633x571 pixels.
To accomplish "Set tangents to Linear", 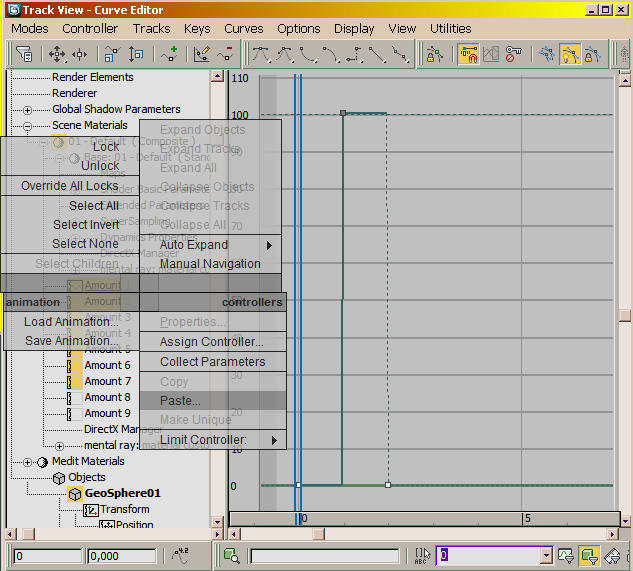I will (x=377, y=54).
